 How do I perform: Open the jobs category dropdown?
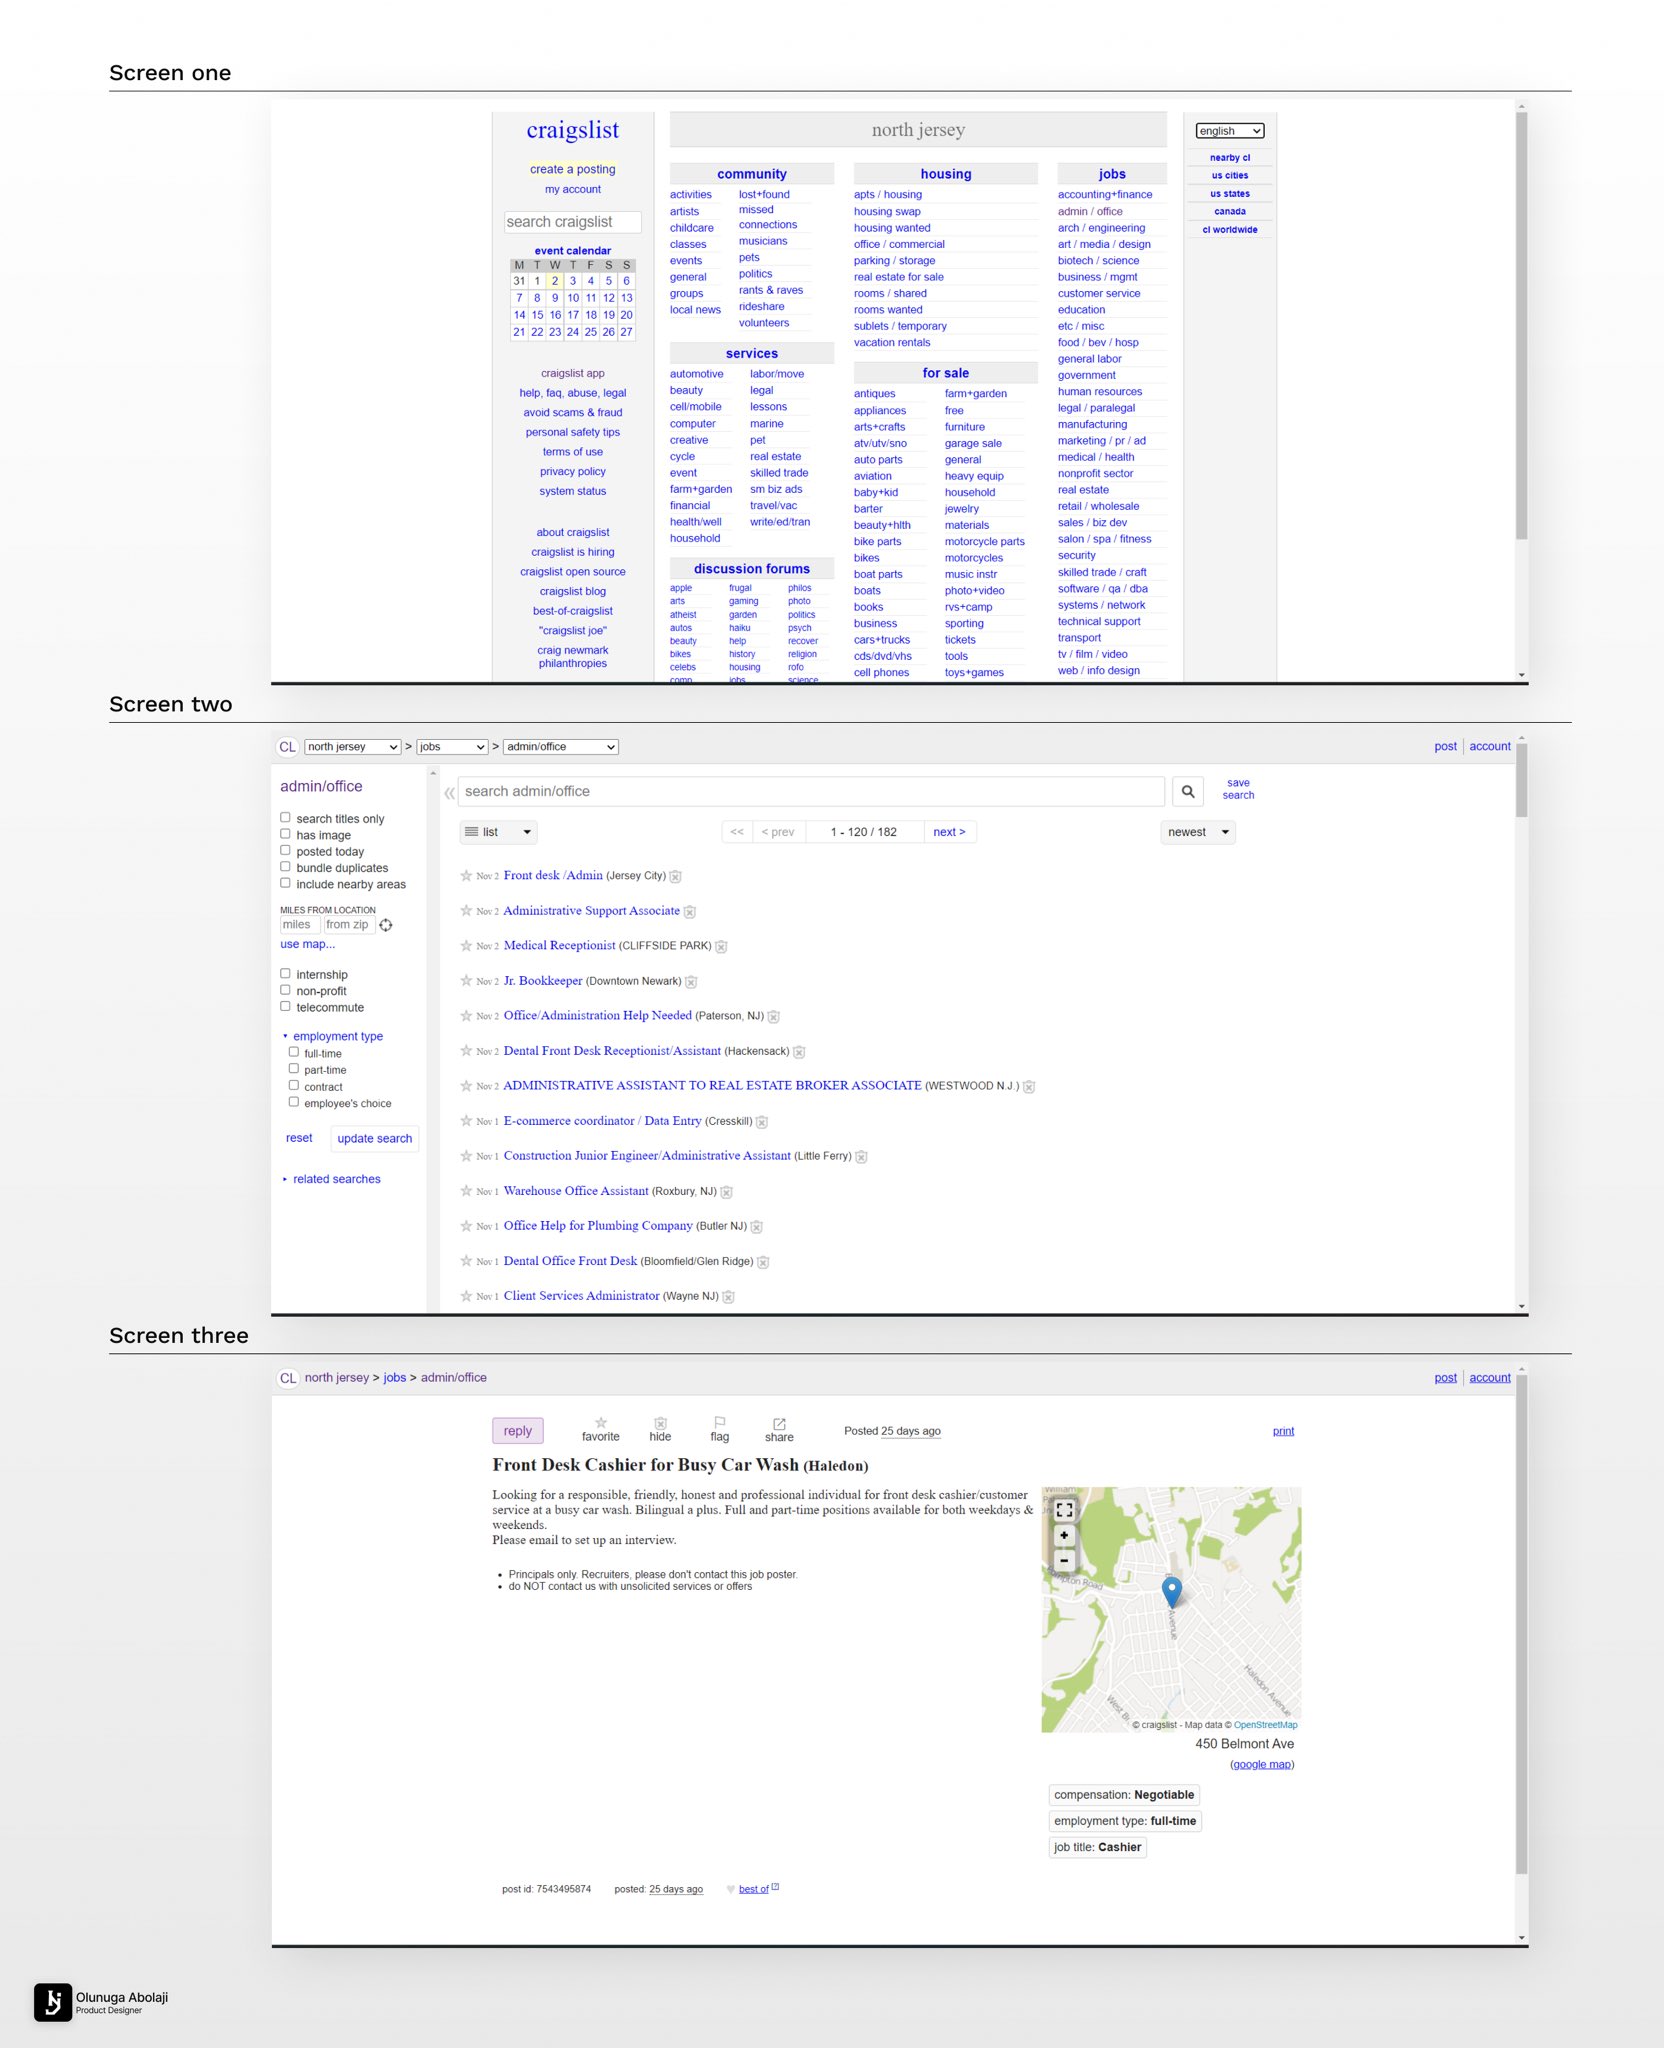[x=452, y=747]
